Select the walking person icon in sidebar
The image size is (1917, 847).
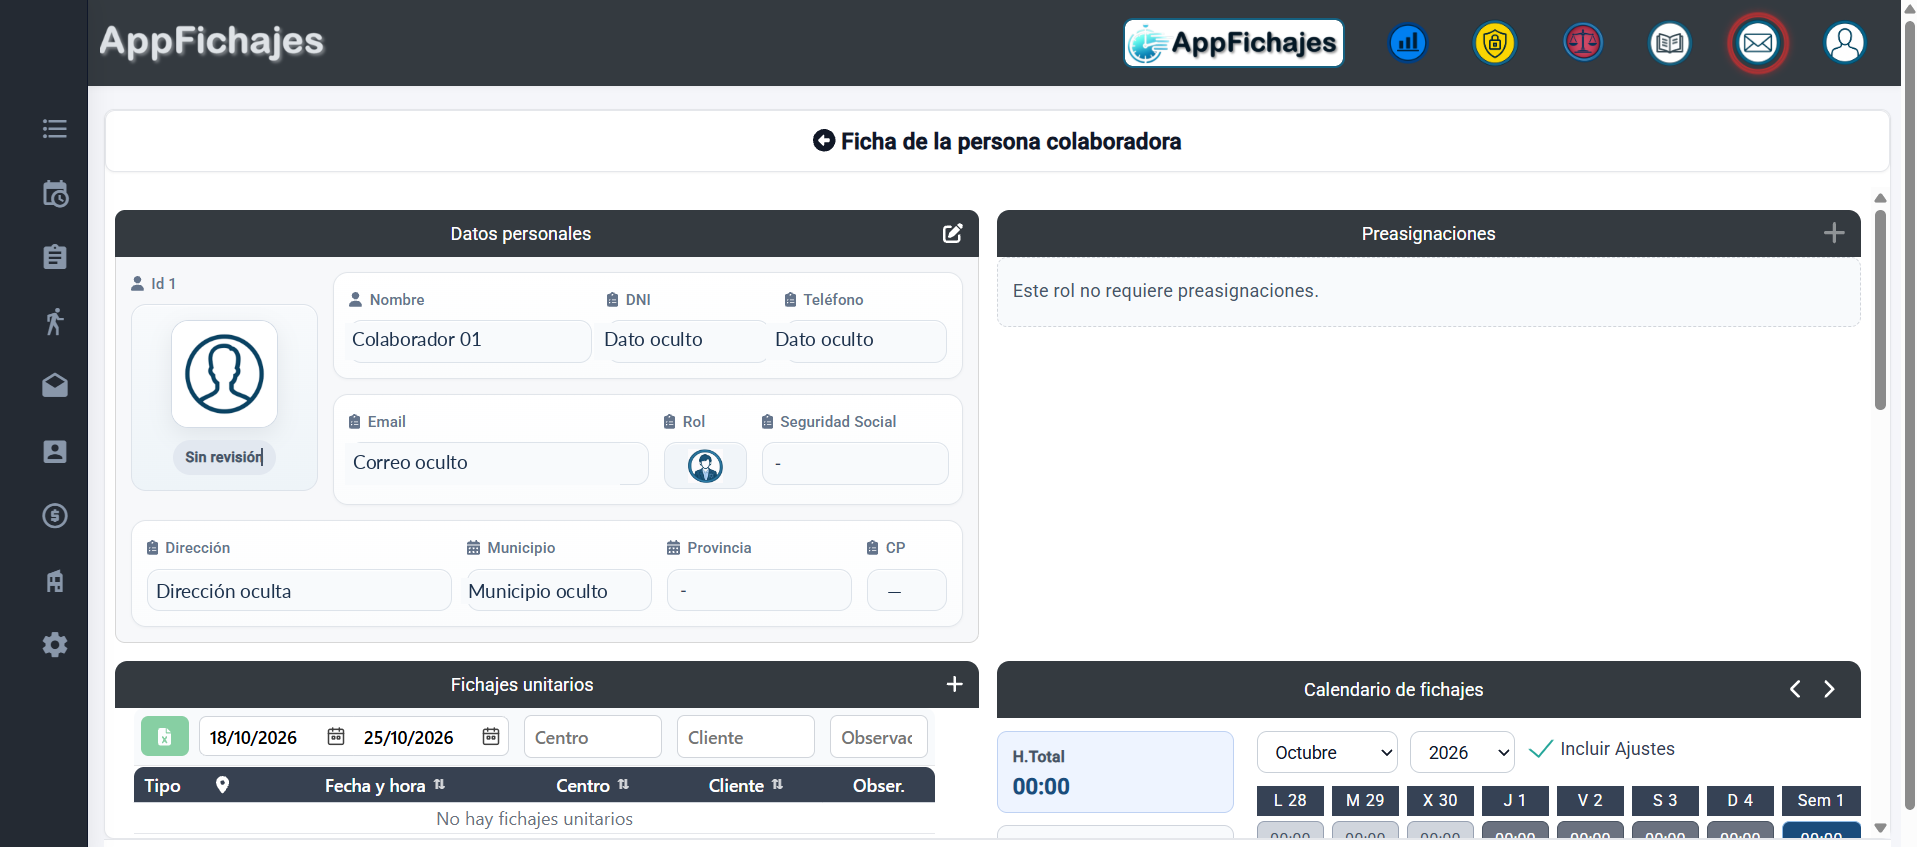tap(55, 321)
